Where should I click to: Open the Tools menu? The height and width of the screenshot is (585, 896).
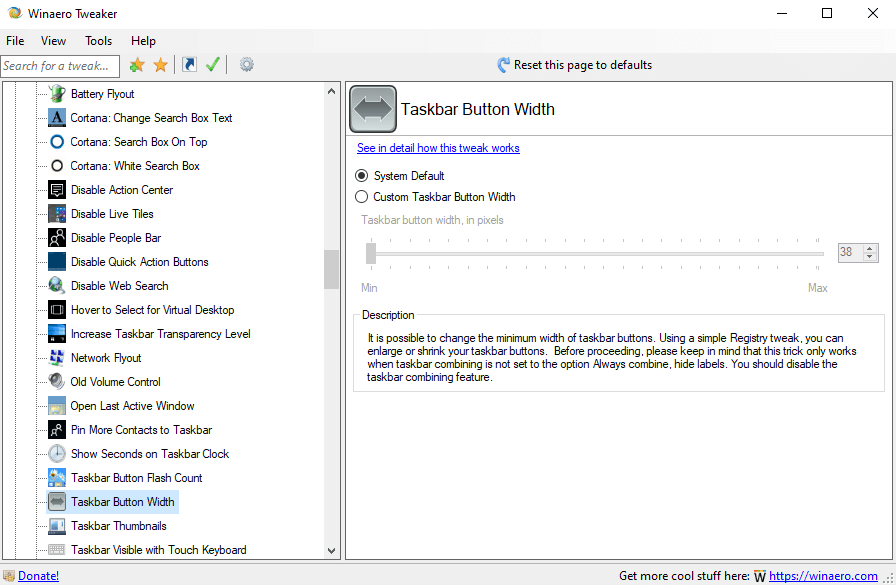[98, 41]
